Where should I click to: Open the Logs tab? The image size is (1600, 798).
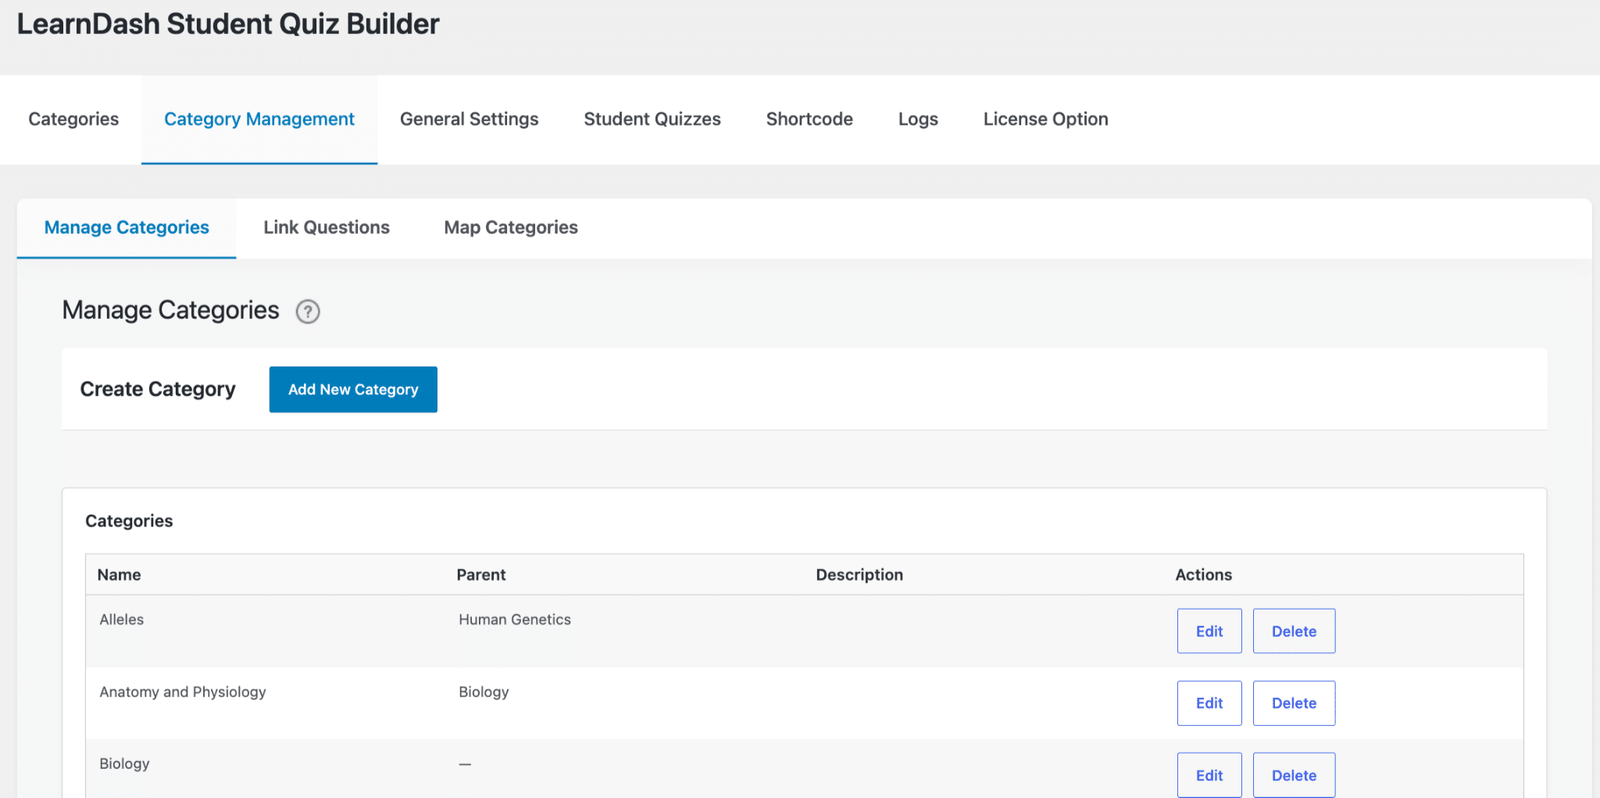tap(918, 119)
